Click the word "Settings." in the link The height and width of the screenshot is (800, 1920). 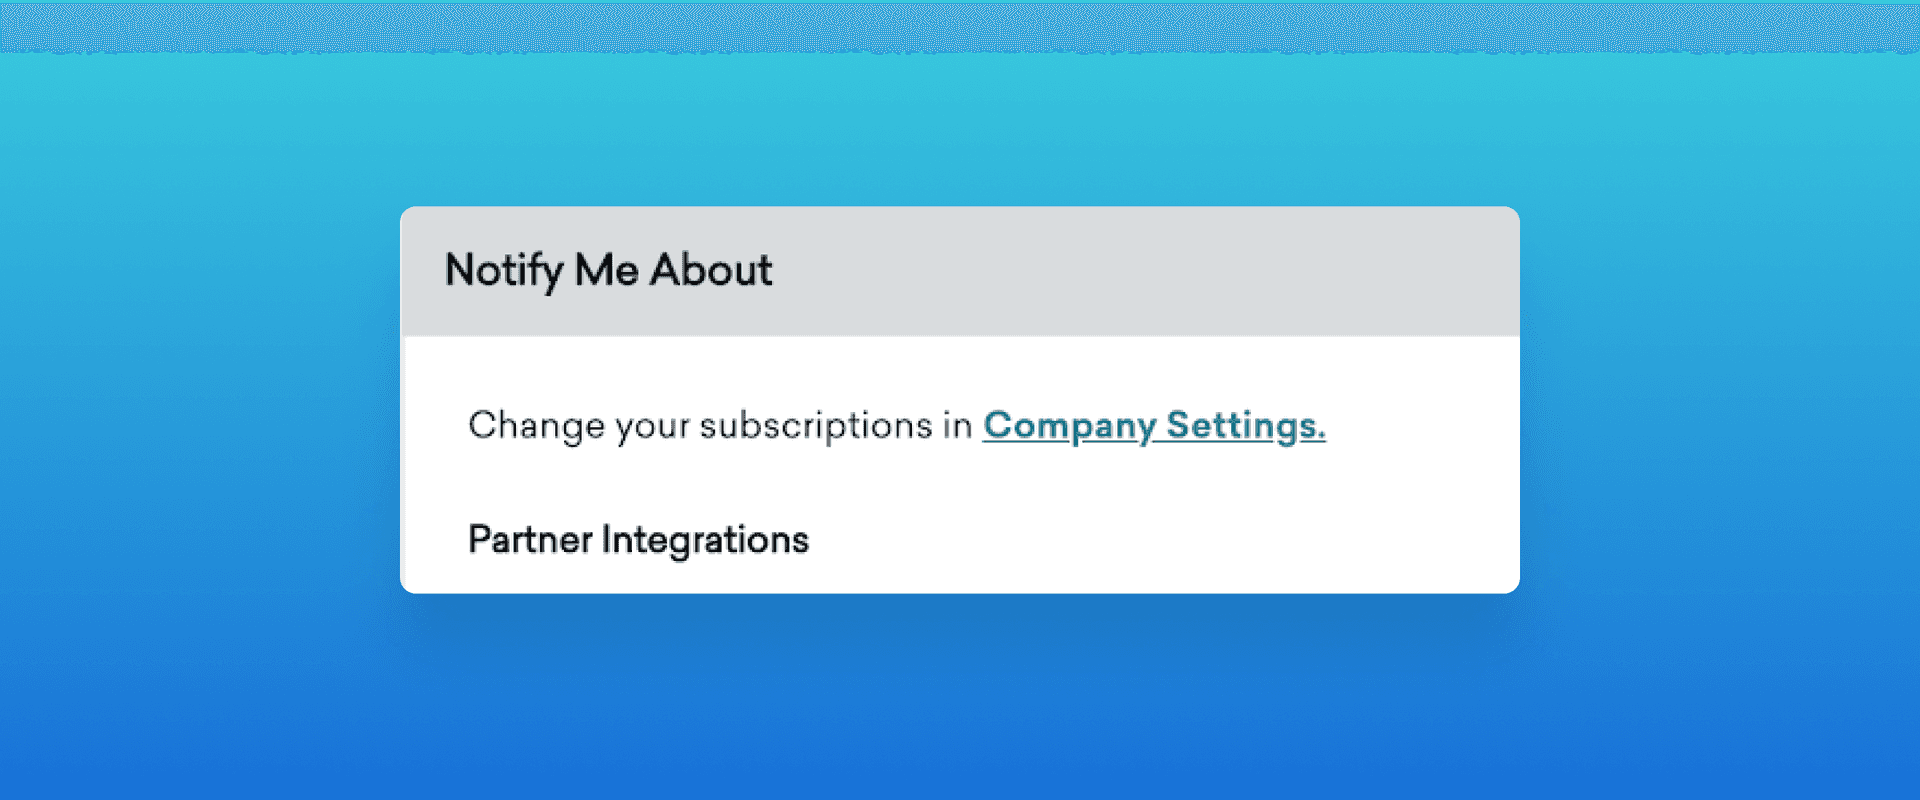tap(1246, 426)
